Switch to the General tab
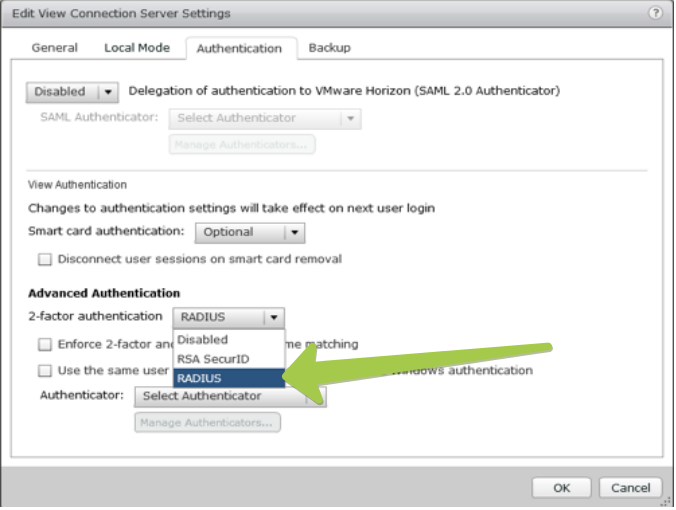Image resolution: width=676 pixels, height=510 pixels. tap(54, 48)
